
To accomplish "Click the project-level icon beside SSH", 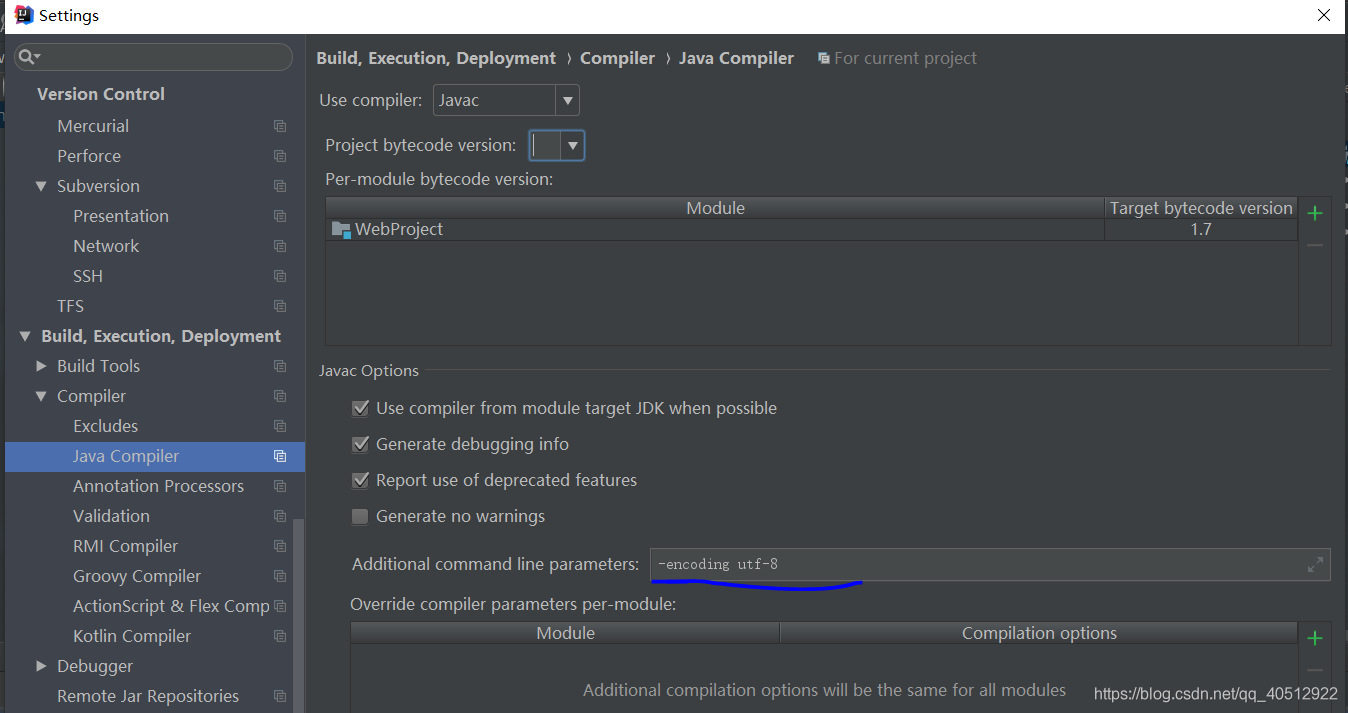I will point(280,276).
